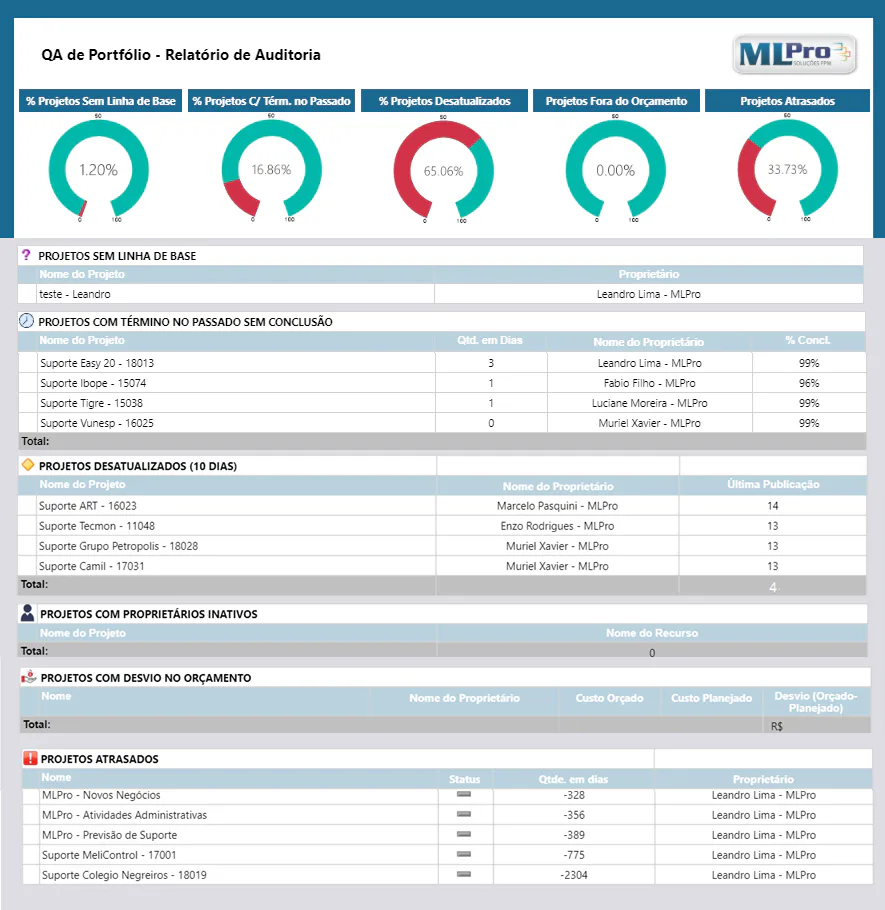Select 'Projetos Atrasados' gauge header
The width and height of the screenshot is (885, 910).
(x=788, y=101)
